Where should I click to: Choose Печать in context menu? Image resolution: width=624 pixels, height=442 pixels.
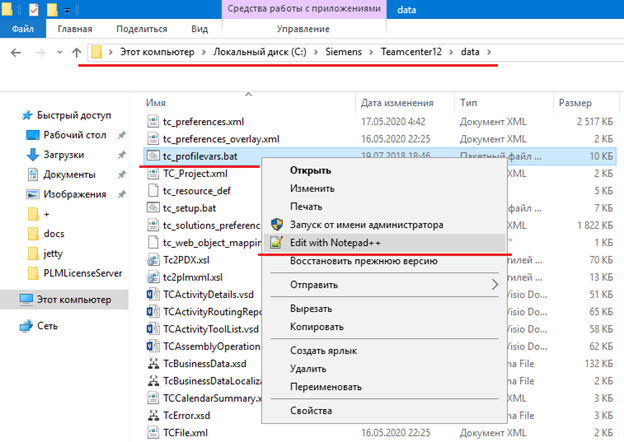click(x=306, y=206)
